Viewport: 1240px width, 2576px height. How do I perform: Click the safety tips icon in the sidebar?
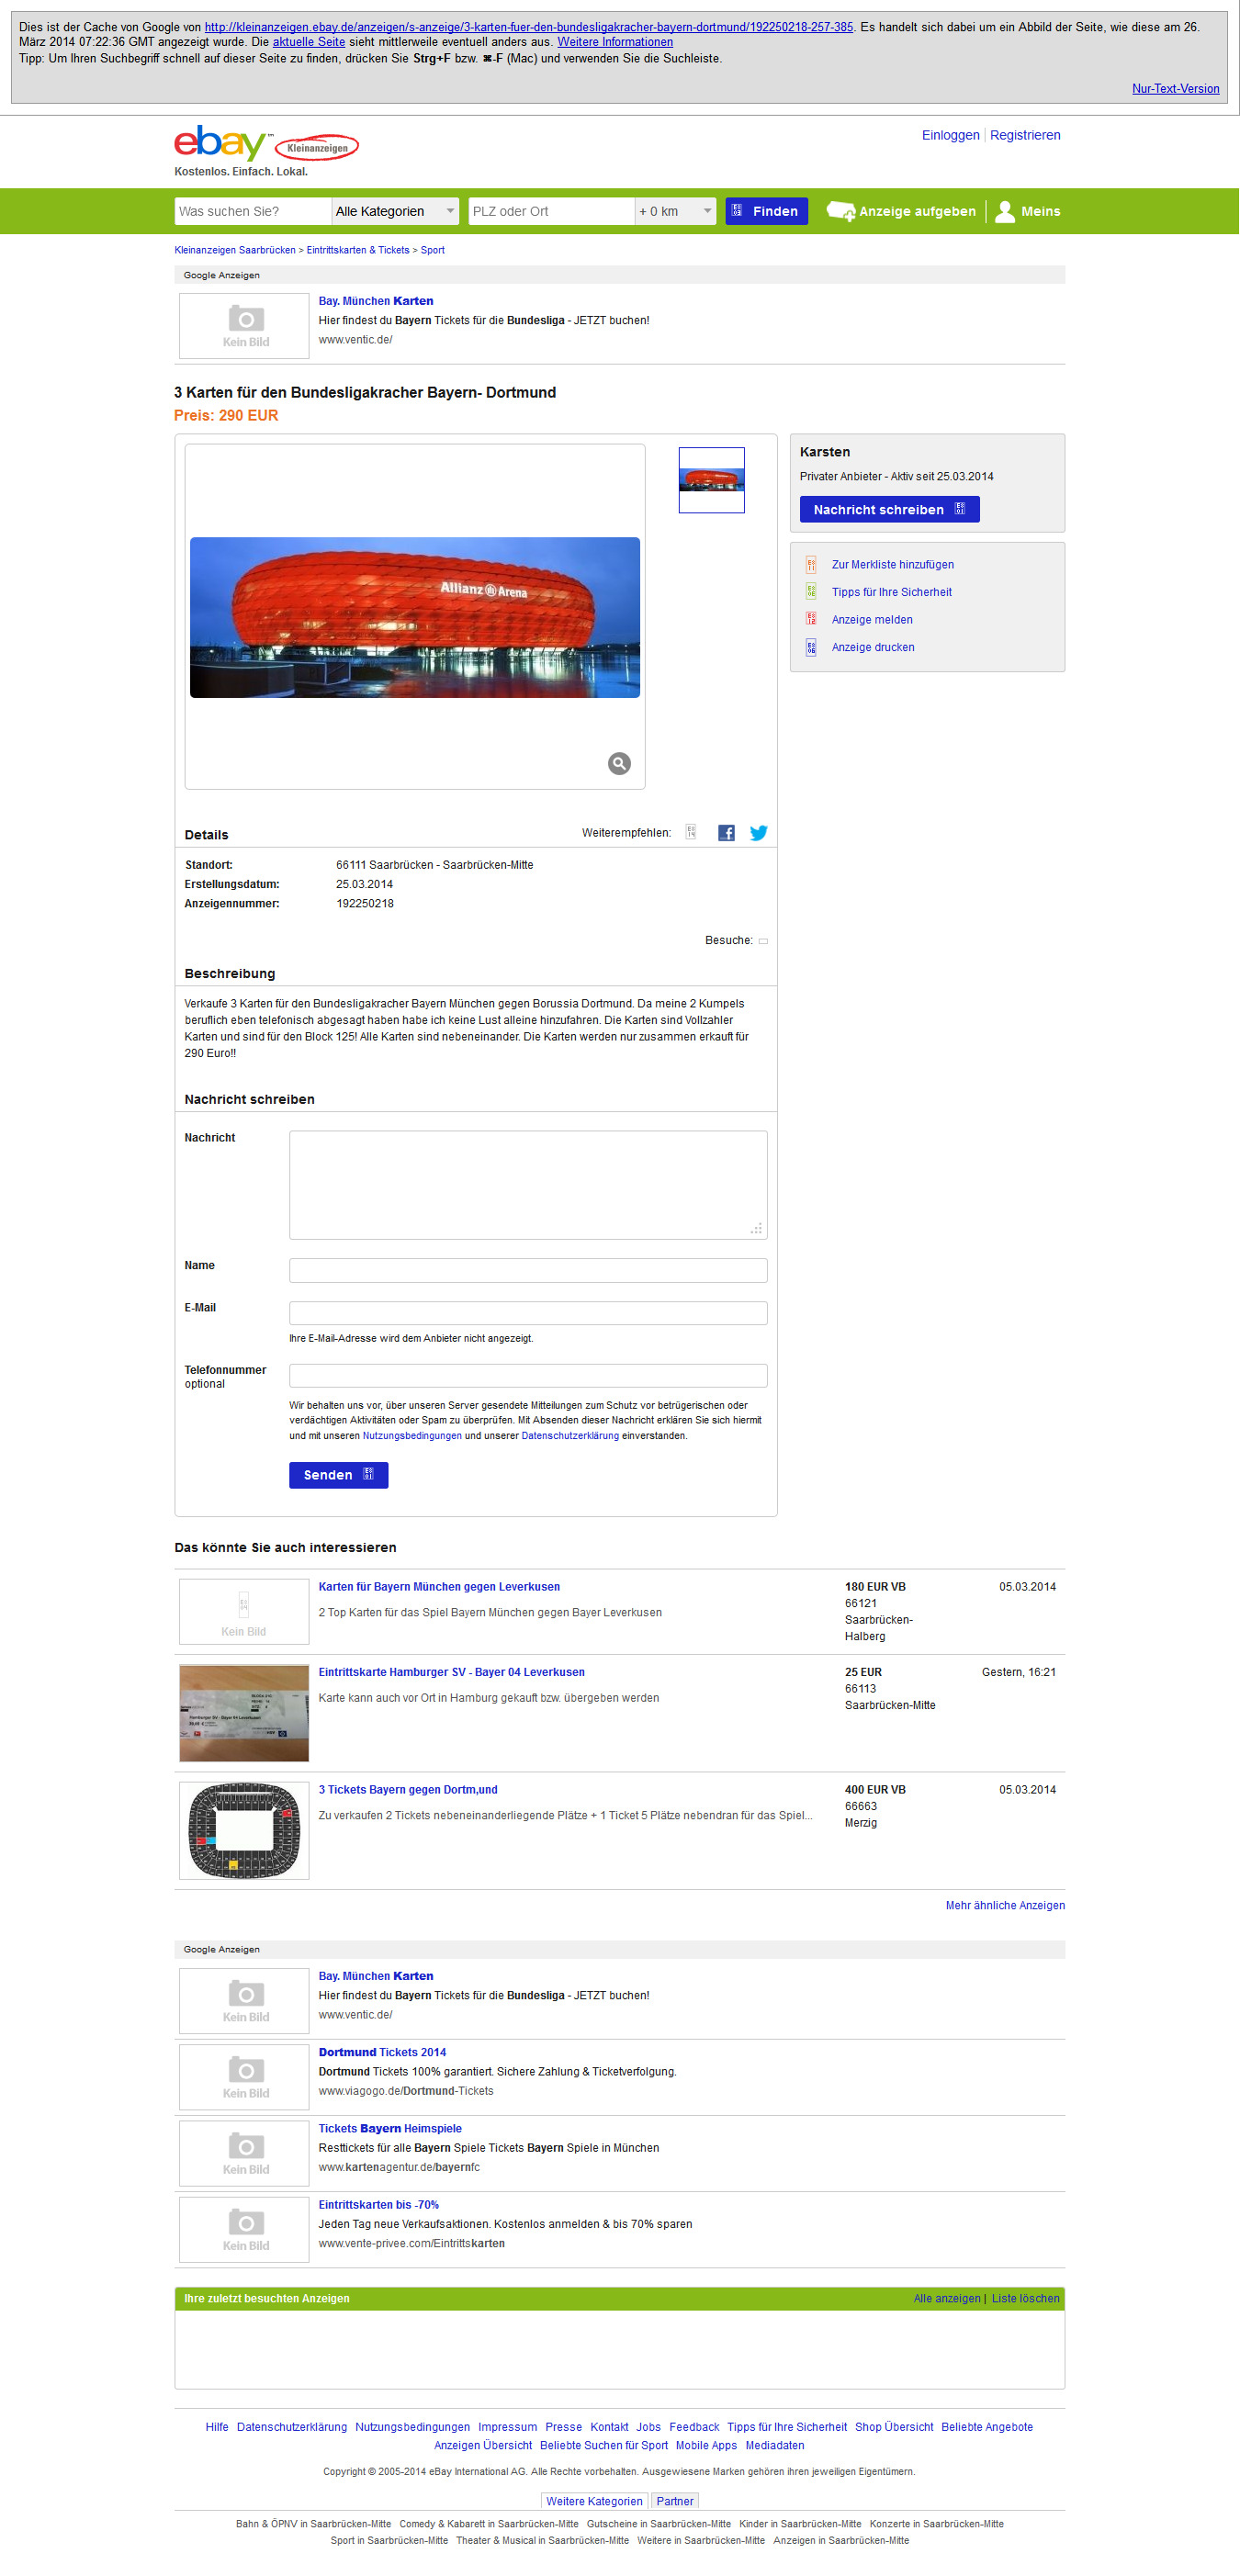coord(811,592)
